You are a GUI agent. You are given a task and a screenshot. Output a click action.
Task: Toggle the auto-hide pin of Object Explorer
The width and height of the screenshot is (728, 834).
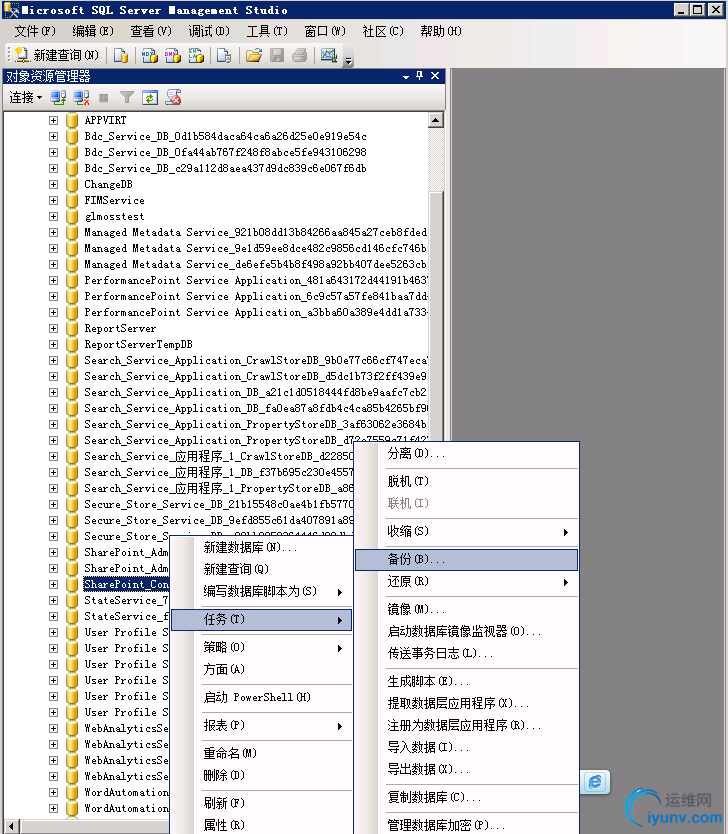[x=420, y=76]
